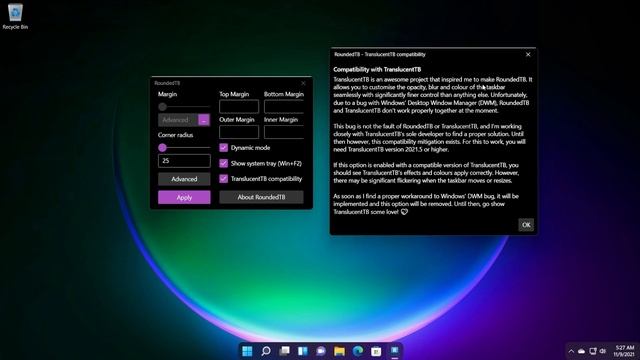Open the Widgets panel from taskbar

[x=302, y=351]
